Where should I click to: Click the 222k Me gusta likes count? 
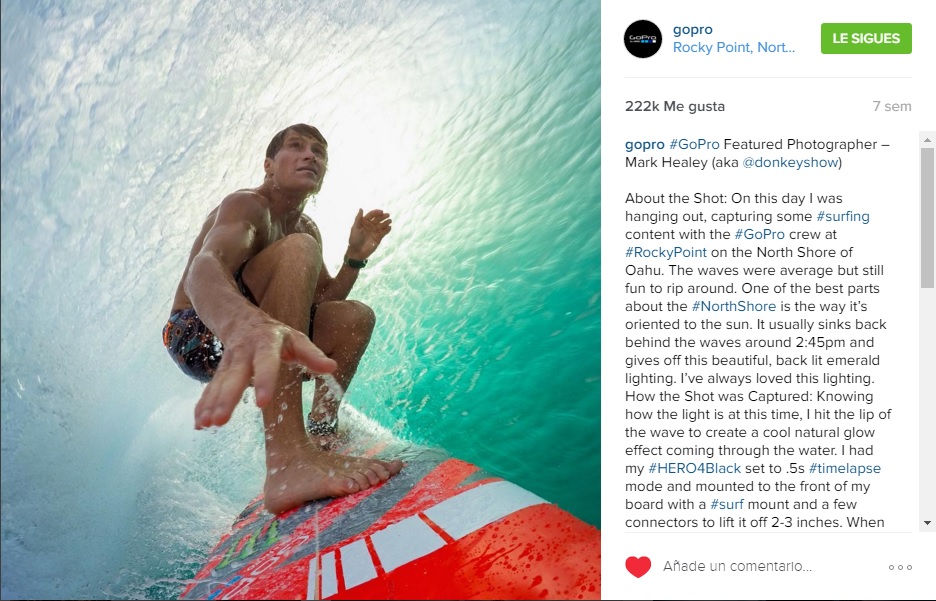tap(675, 106)
